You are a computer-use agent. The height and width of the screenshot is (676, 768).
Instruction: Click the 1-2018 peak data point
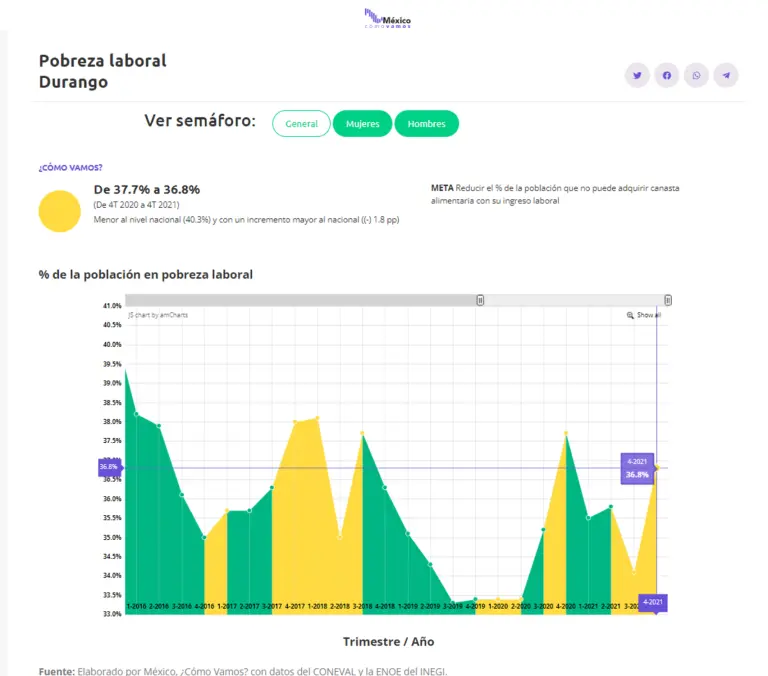[317, 418]
